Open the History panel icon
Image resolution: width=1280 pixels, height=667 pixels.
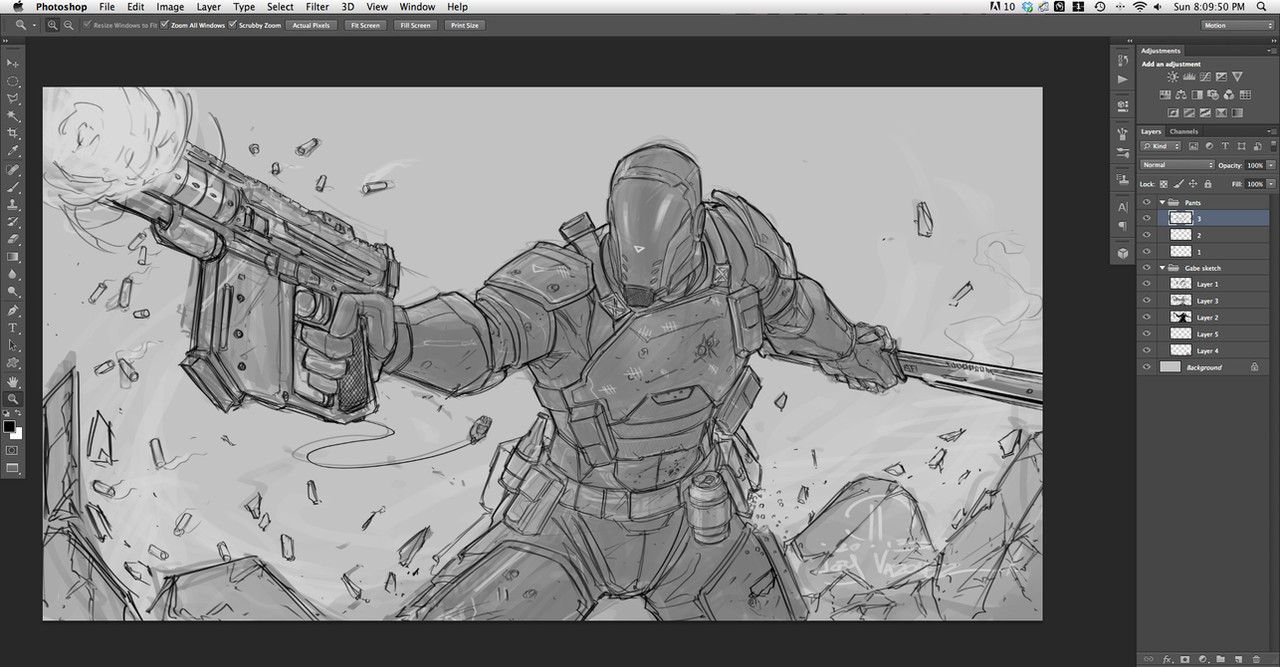coord(1122,62)
